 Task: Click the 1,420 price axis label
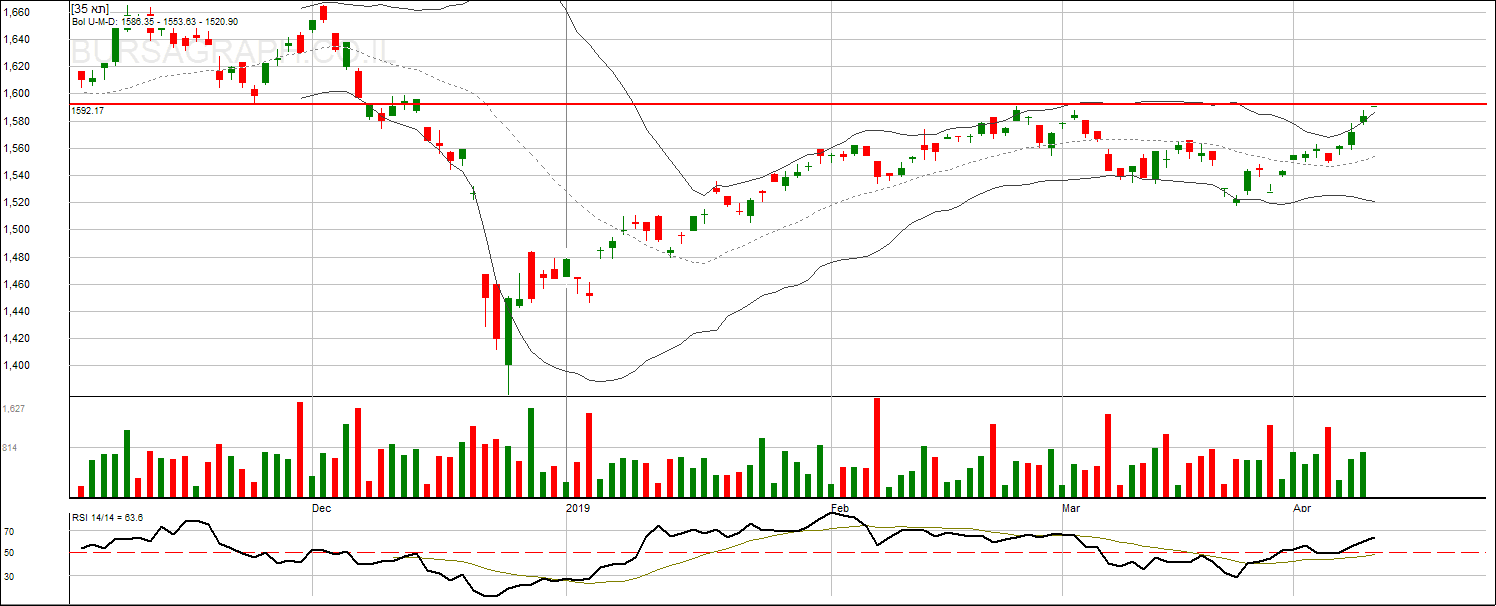[16, 338]
